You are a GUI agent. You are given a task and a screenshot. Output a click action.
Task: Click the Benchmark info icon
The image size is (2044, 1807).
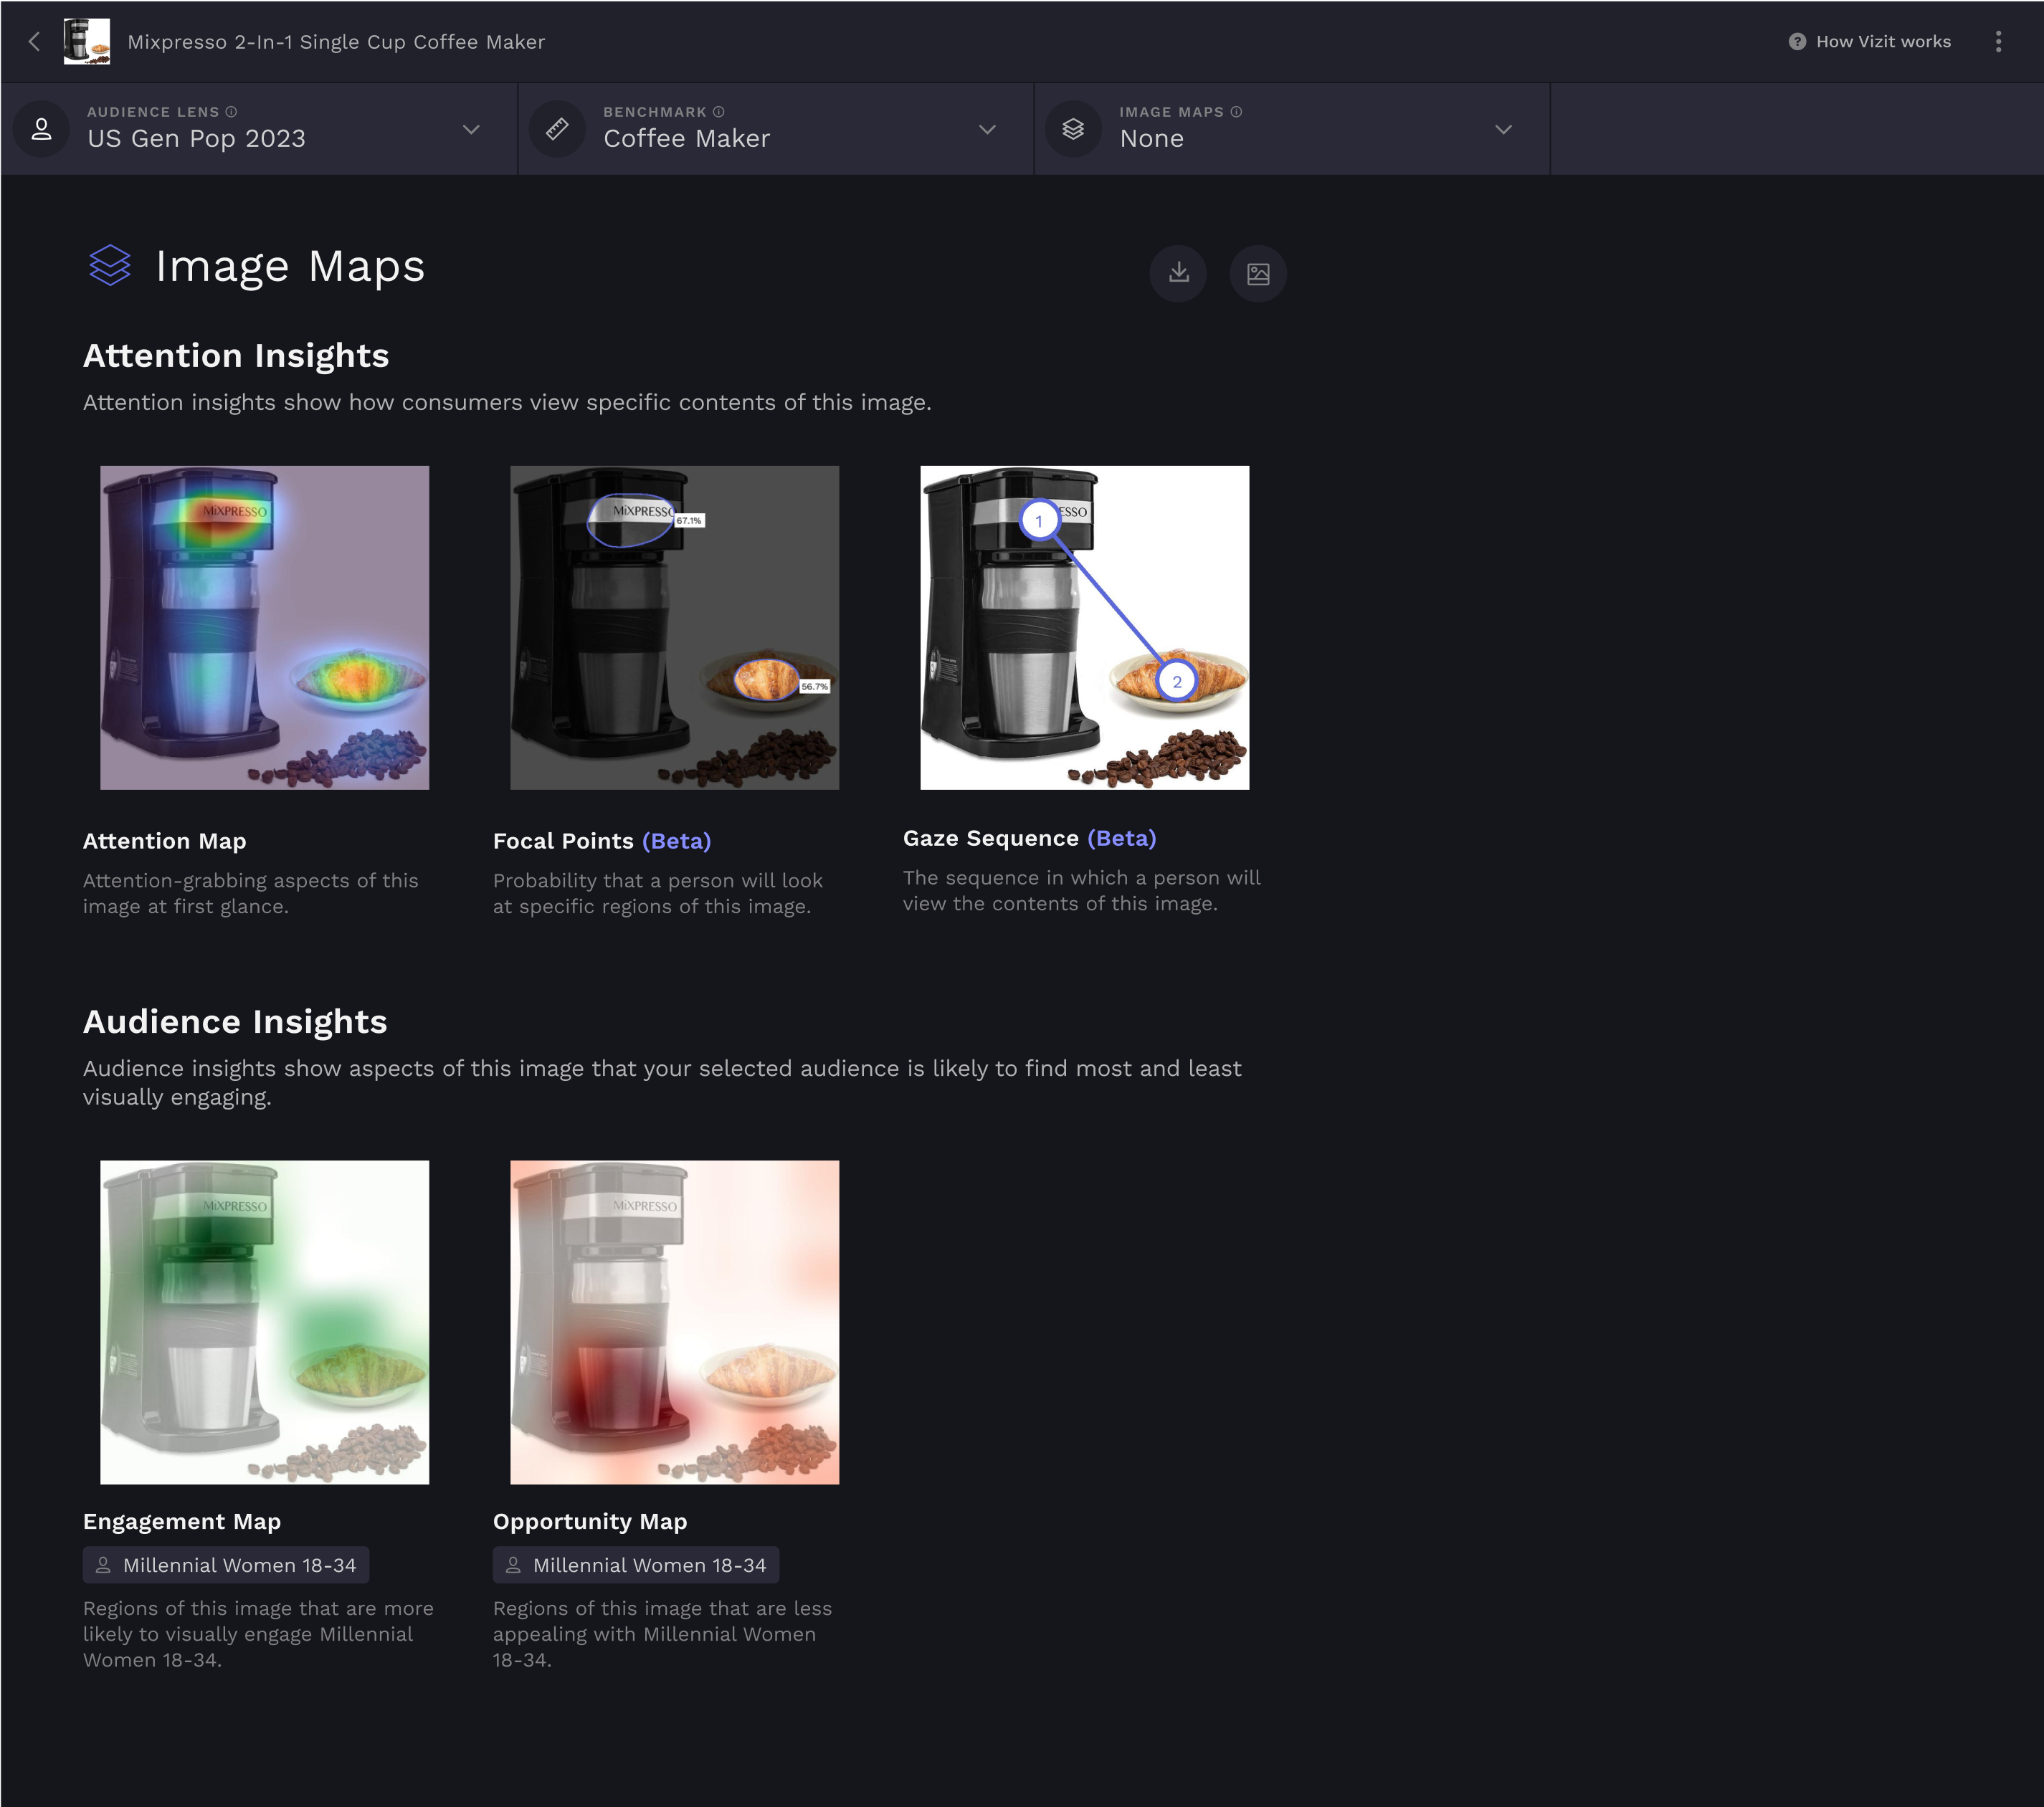point(718,112)
